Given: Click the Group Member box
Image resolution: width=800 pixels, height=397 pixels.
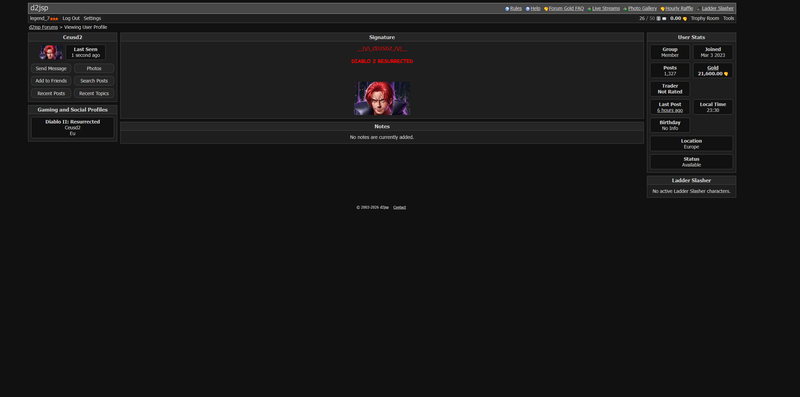Looking at the screenshot, I should point(670,52).
